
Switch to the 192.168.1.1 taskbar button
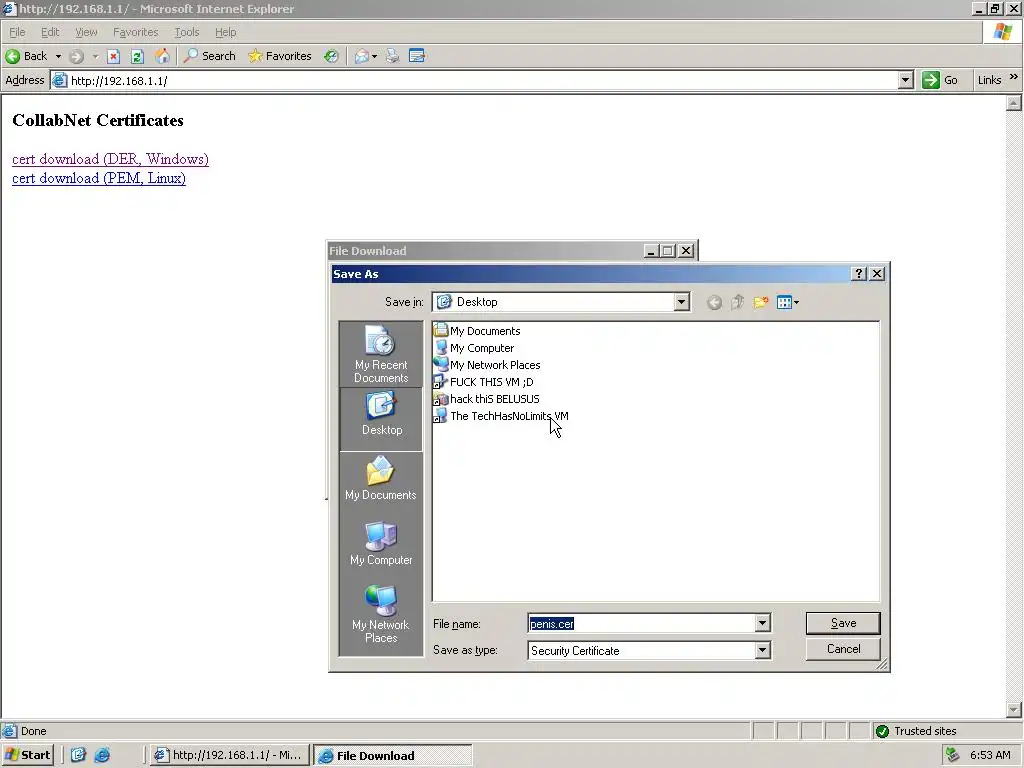click(x=229, y=755)
